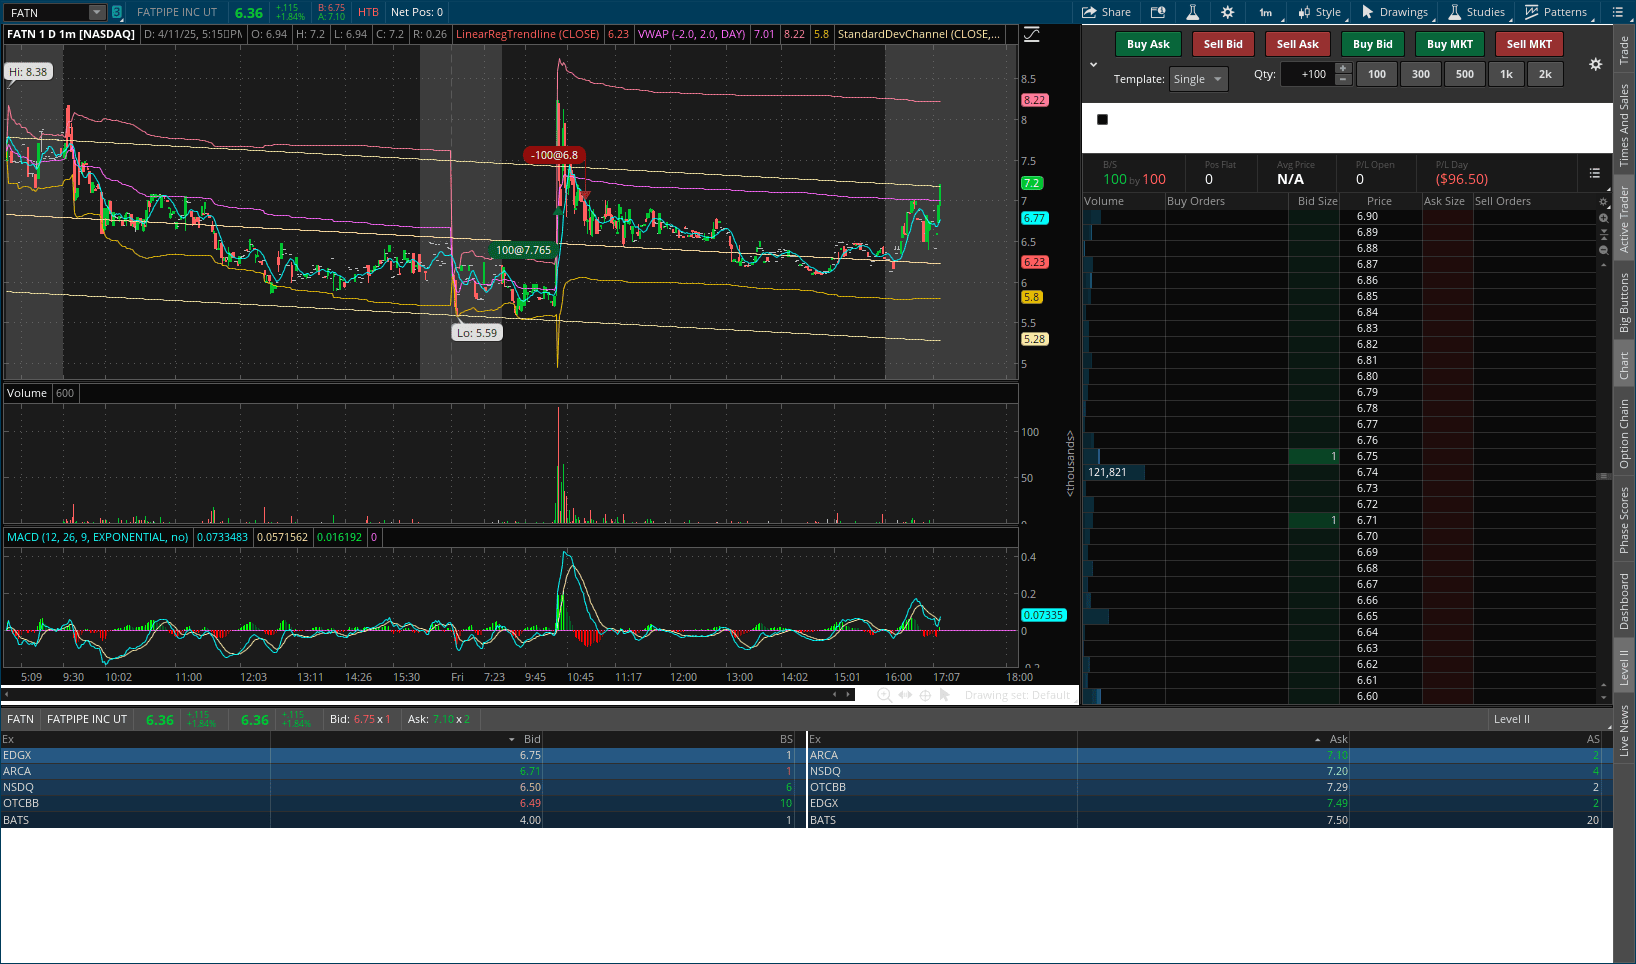Open Active Trader settings gear icon

1595,64
